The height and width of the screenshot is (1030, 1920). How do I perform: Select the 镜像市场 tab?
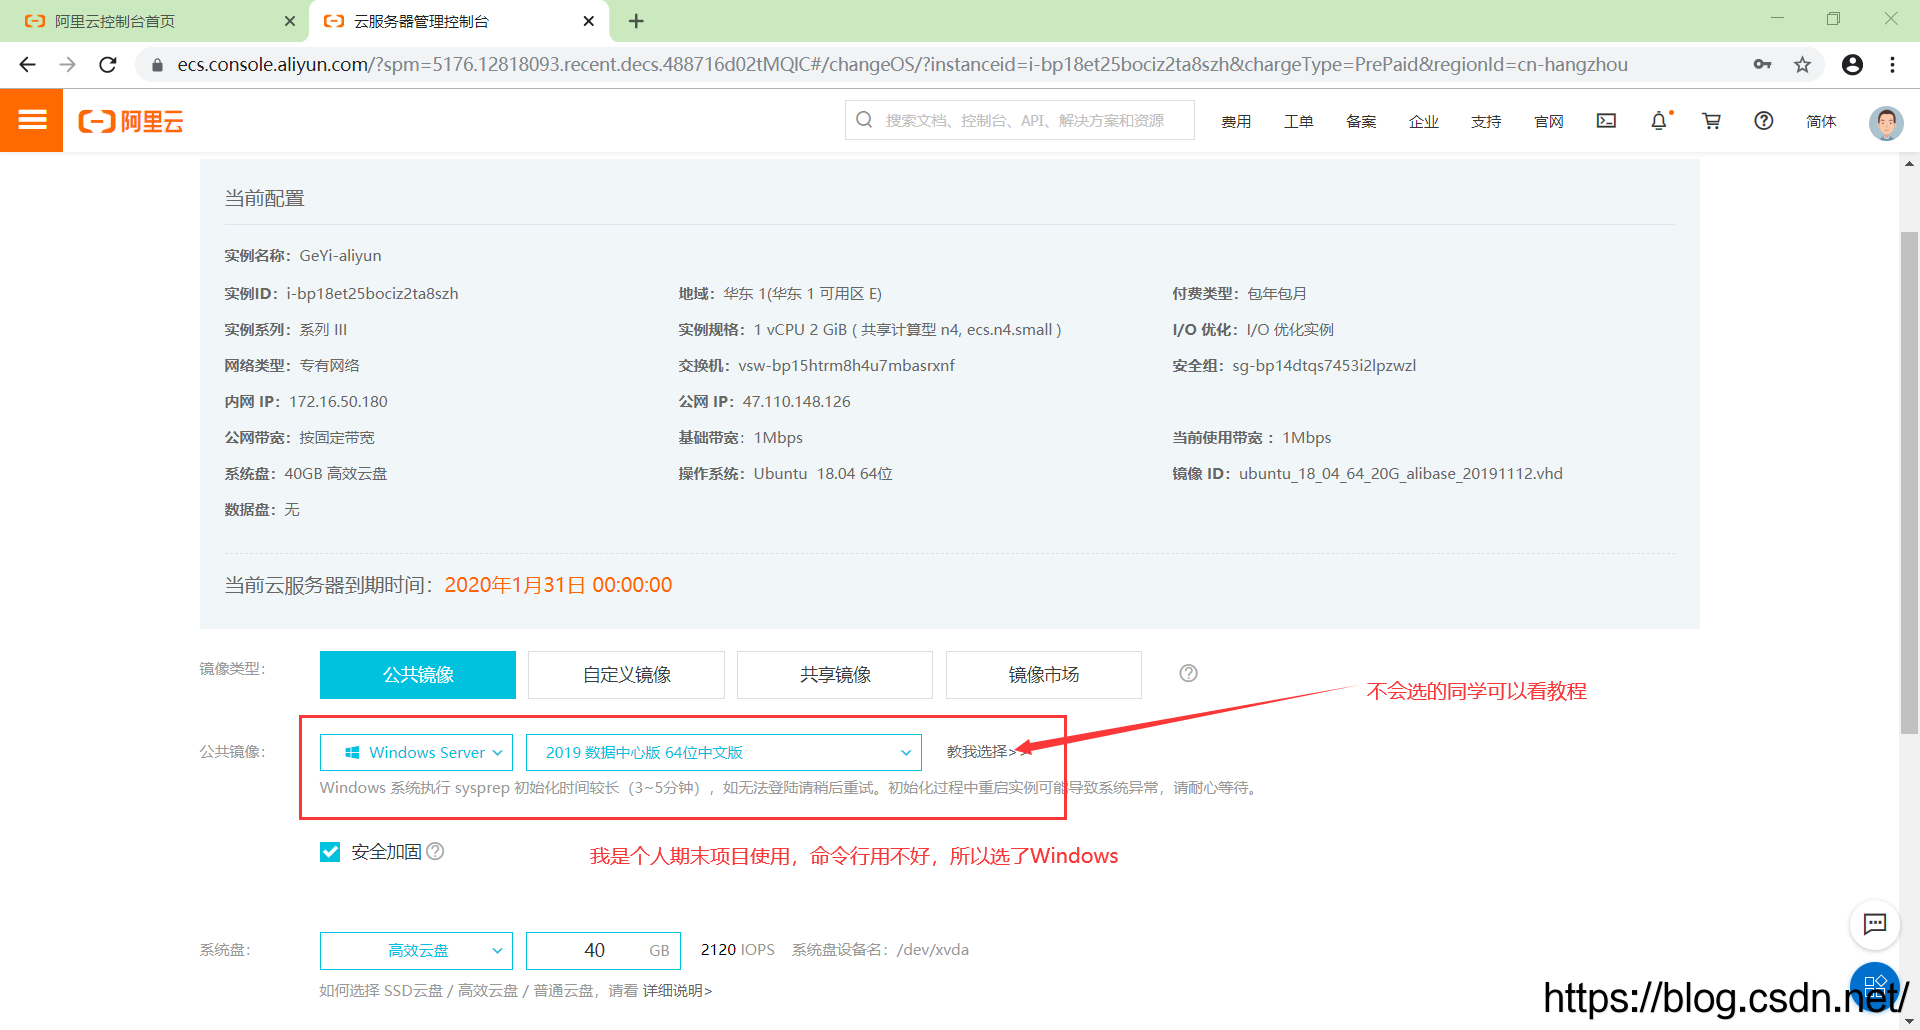tap(1043, 675)
